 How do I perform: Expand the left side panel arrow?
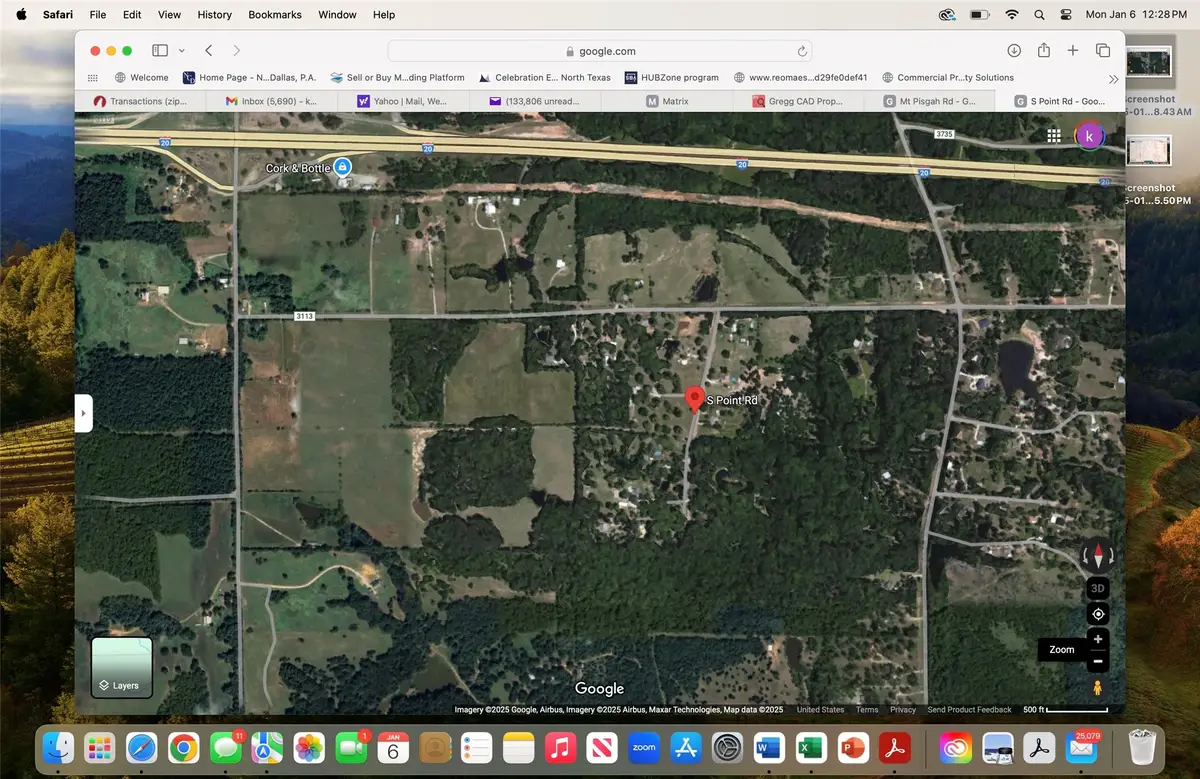84,411
